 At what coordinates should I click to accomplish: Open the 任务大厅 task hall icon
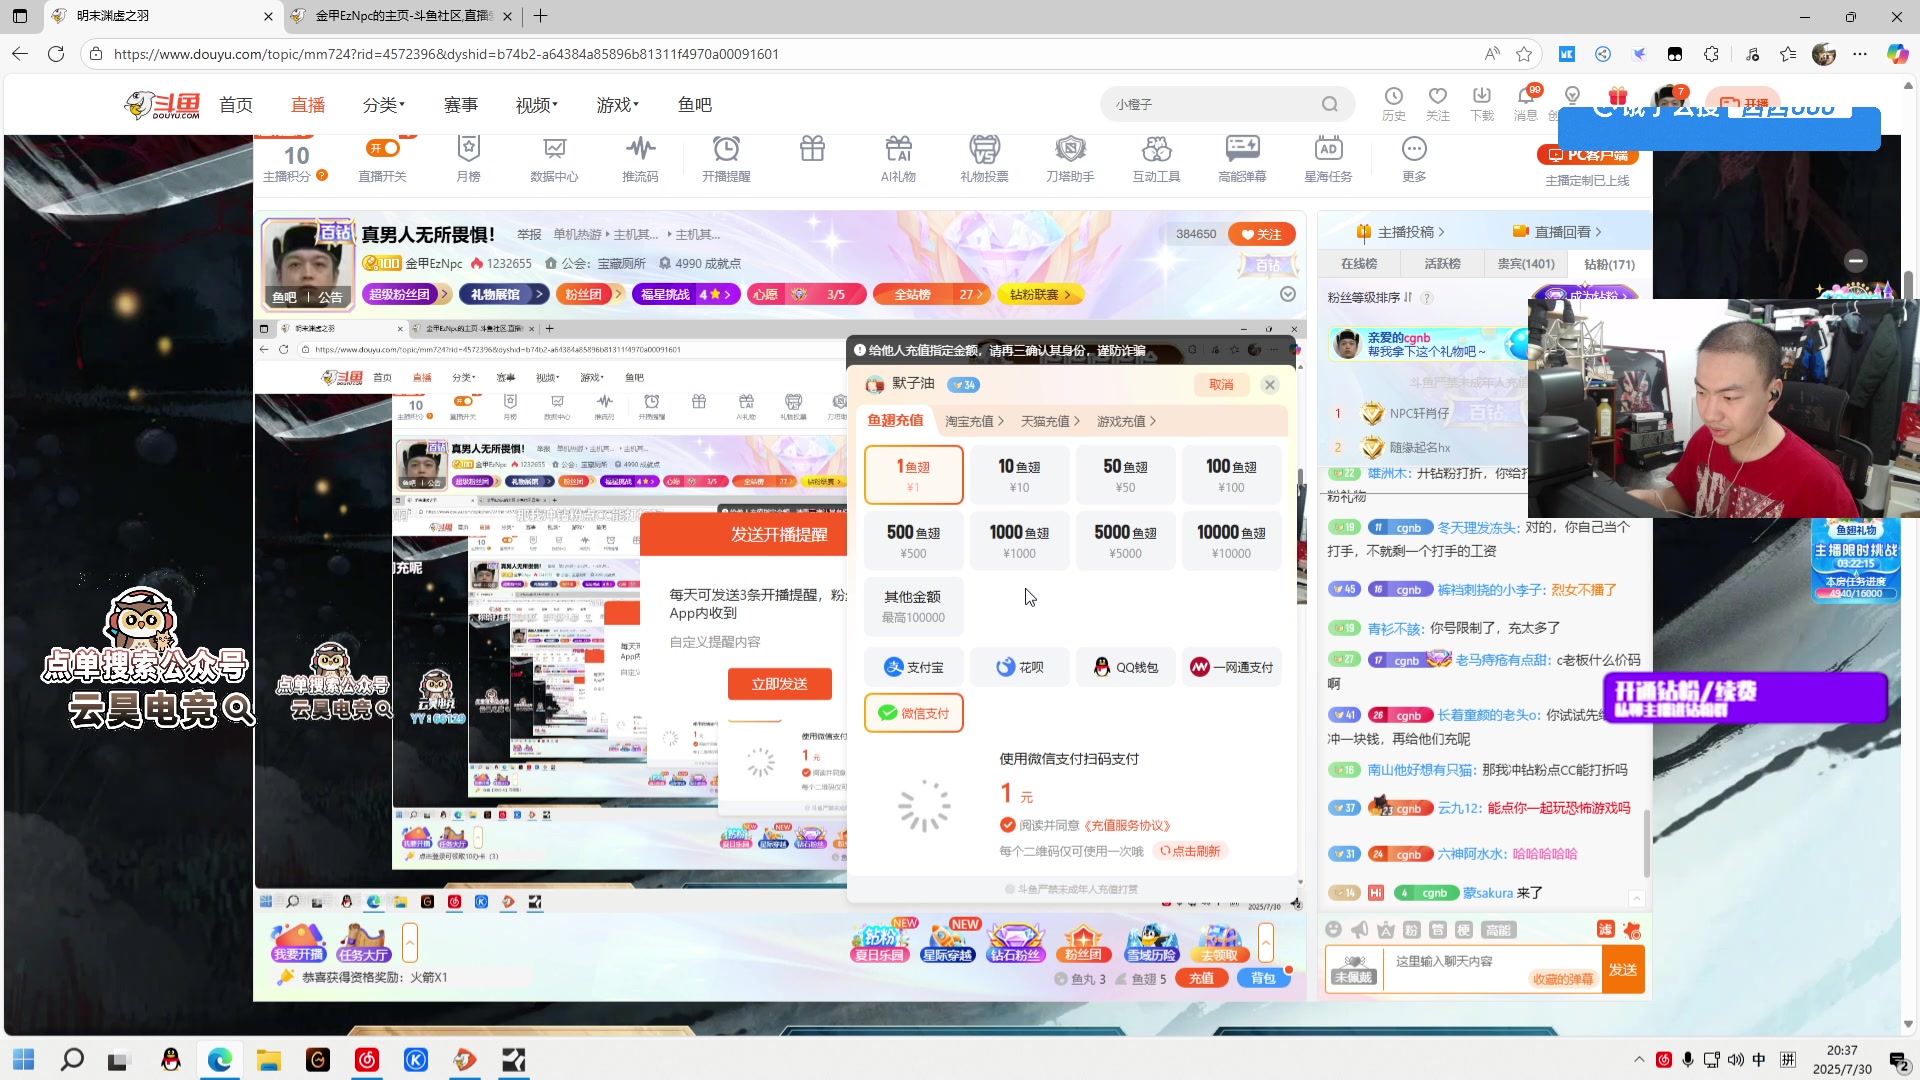pyautogui.click(x=363, y=943)
